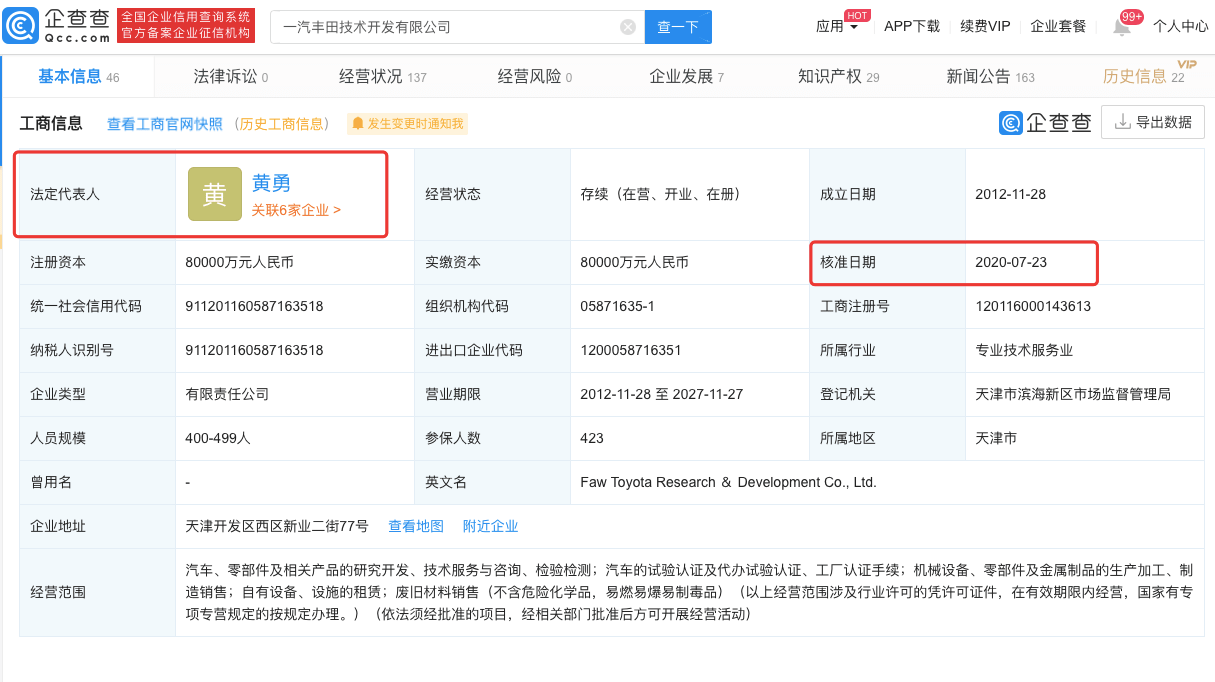This screenshot has height=682, width=1215.
Task: Clear the search box using the X icon
Action: (628, 27)
